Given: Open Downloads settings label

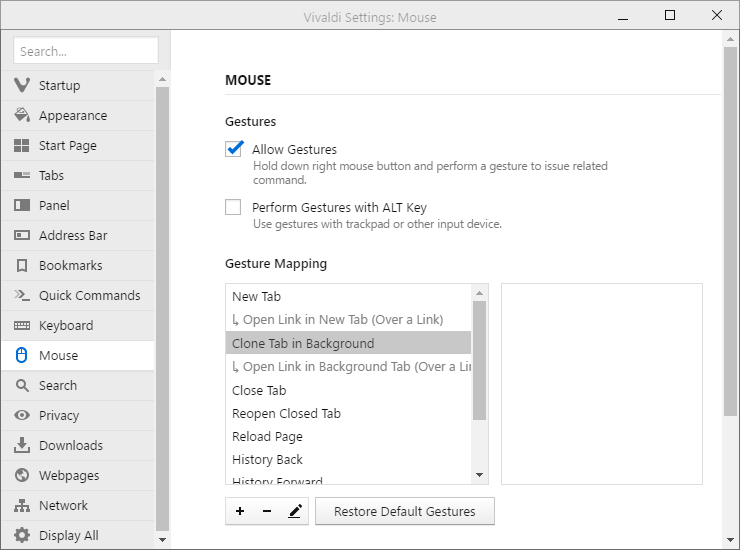Looking at the screenshot, I should click(71, 445).
